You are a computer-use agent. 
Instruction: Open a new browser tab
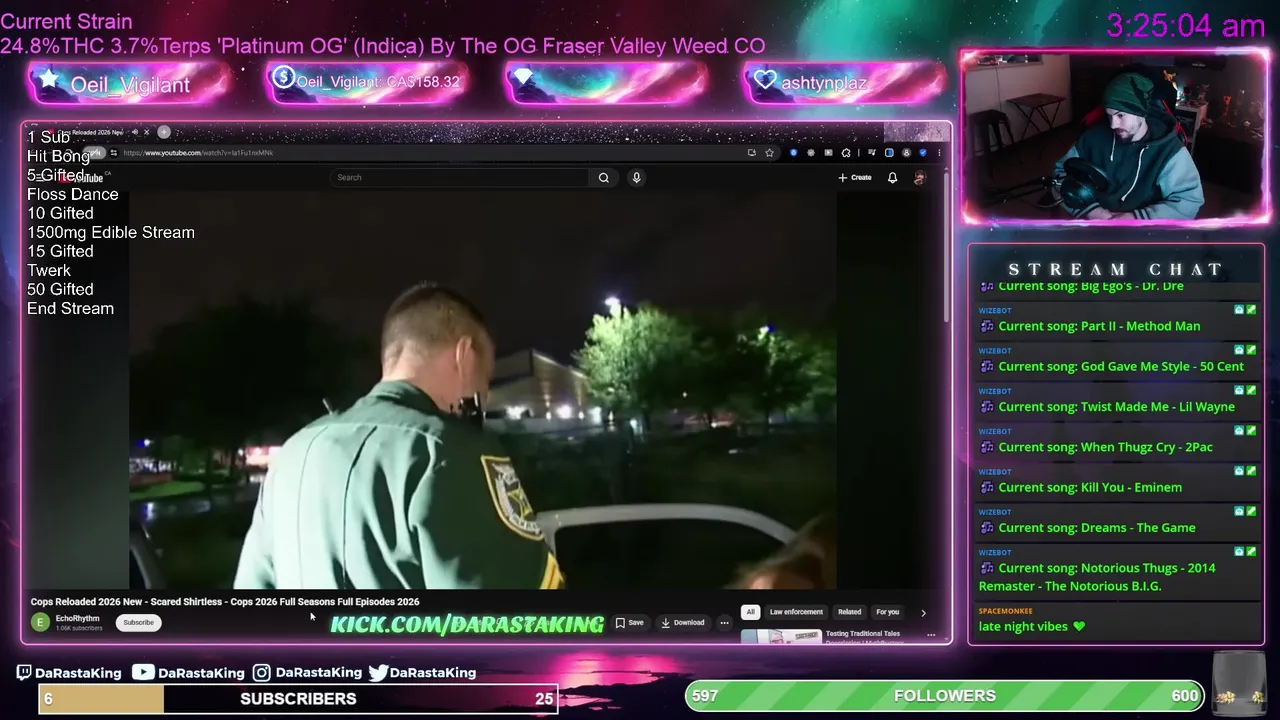[x=164, y=132]
